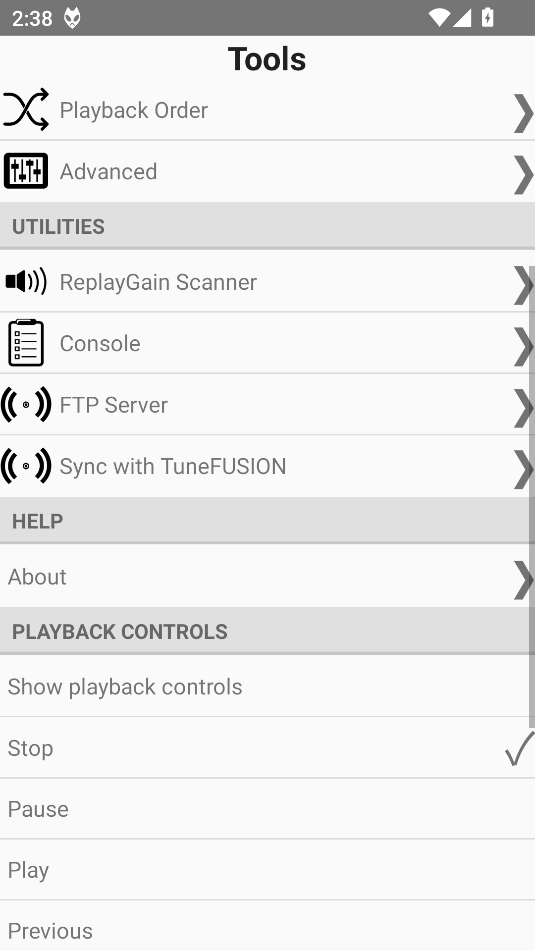Tap the cat-face notification icon in status bar

(x=72, y=18)
